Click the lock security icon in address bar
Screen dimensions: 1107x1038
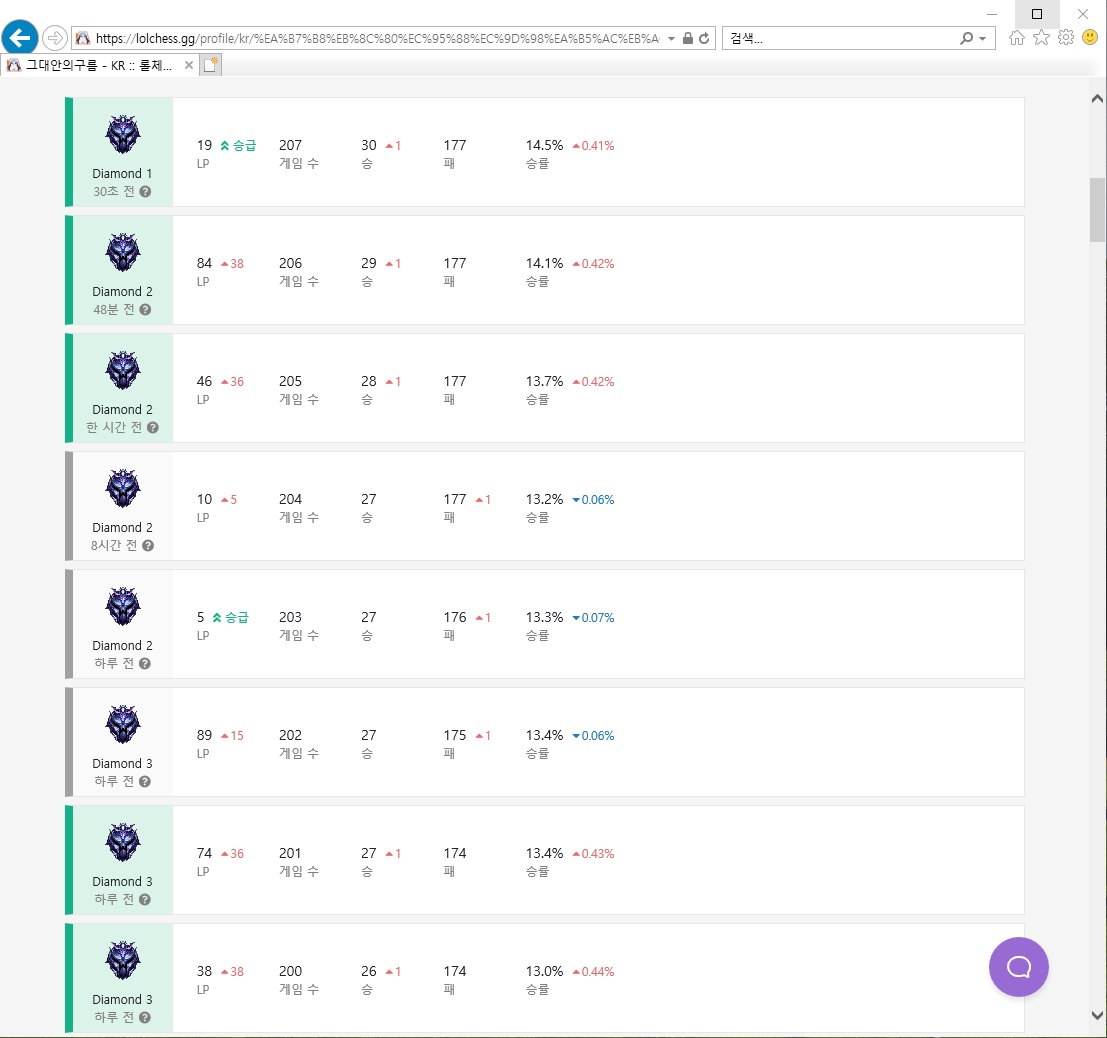point(687,38)
